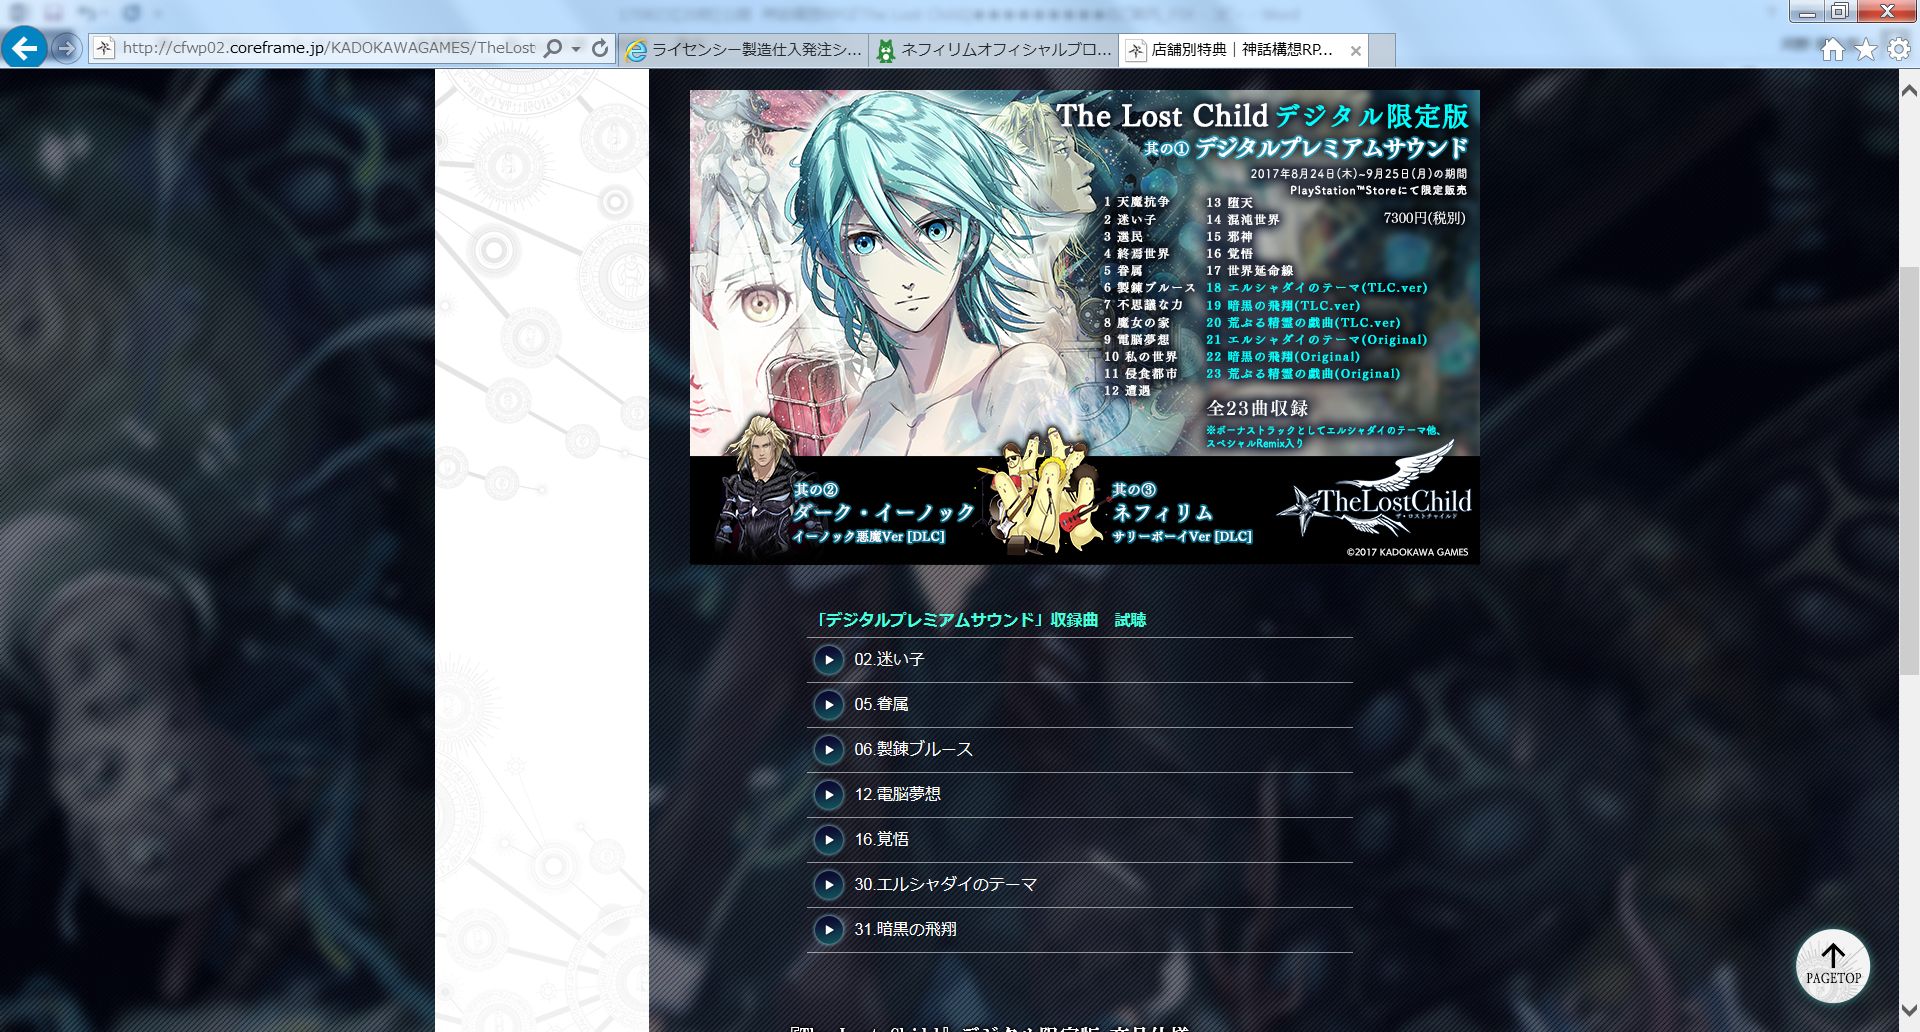The width and height of the screenshot is (1920, 1032).
Task: Close the 店舗別特典 tab
Action: [x=1355, y=50]
